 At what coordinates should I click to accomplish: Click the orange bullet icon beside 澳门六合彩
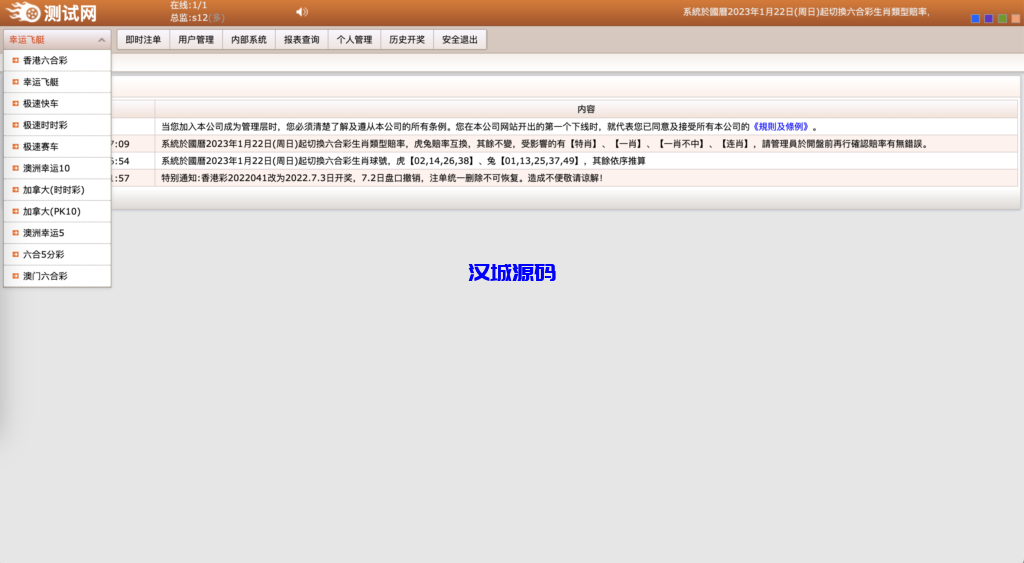click(15, 276)
